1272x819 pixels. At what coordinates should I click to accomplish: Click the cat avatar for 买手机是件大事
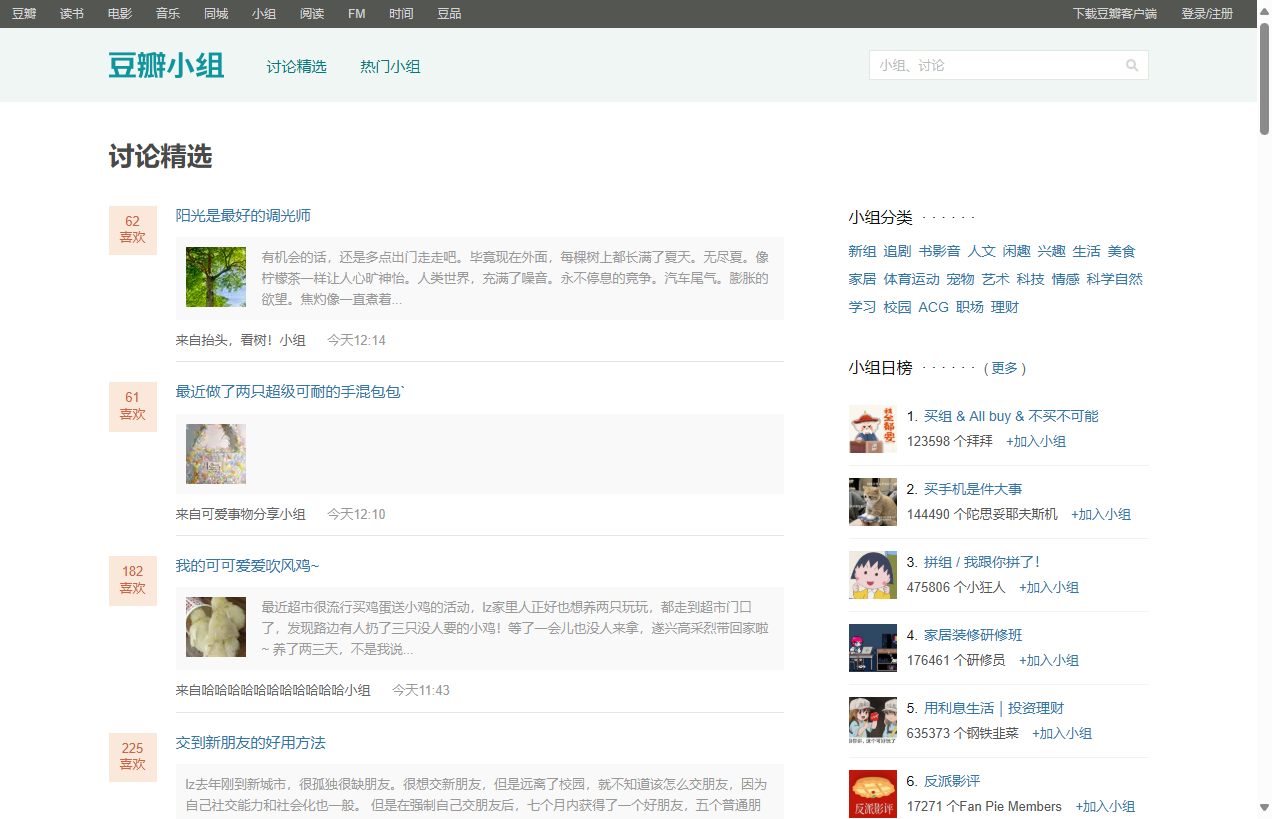point(872,502)
